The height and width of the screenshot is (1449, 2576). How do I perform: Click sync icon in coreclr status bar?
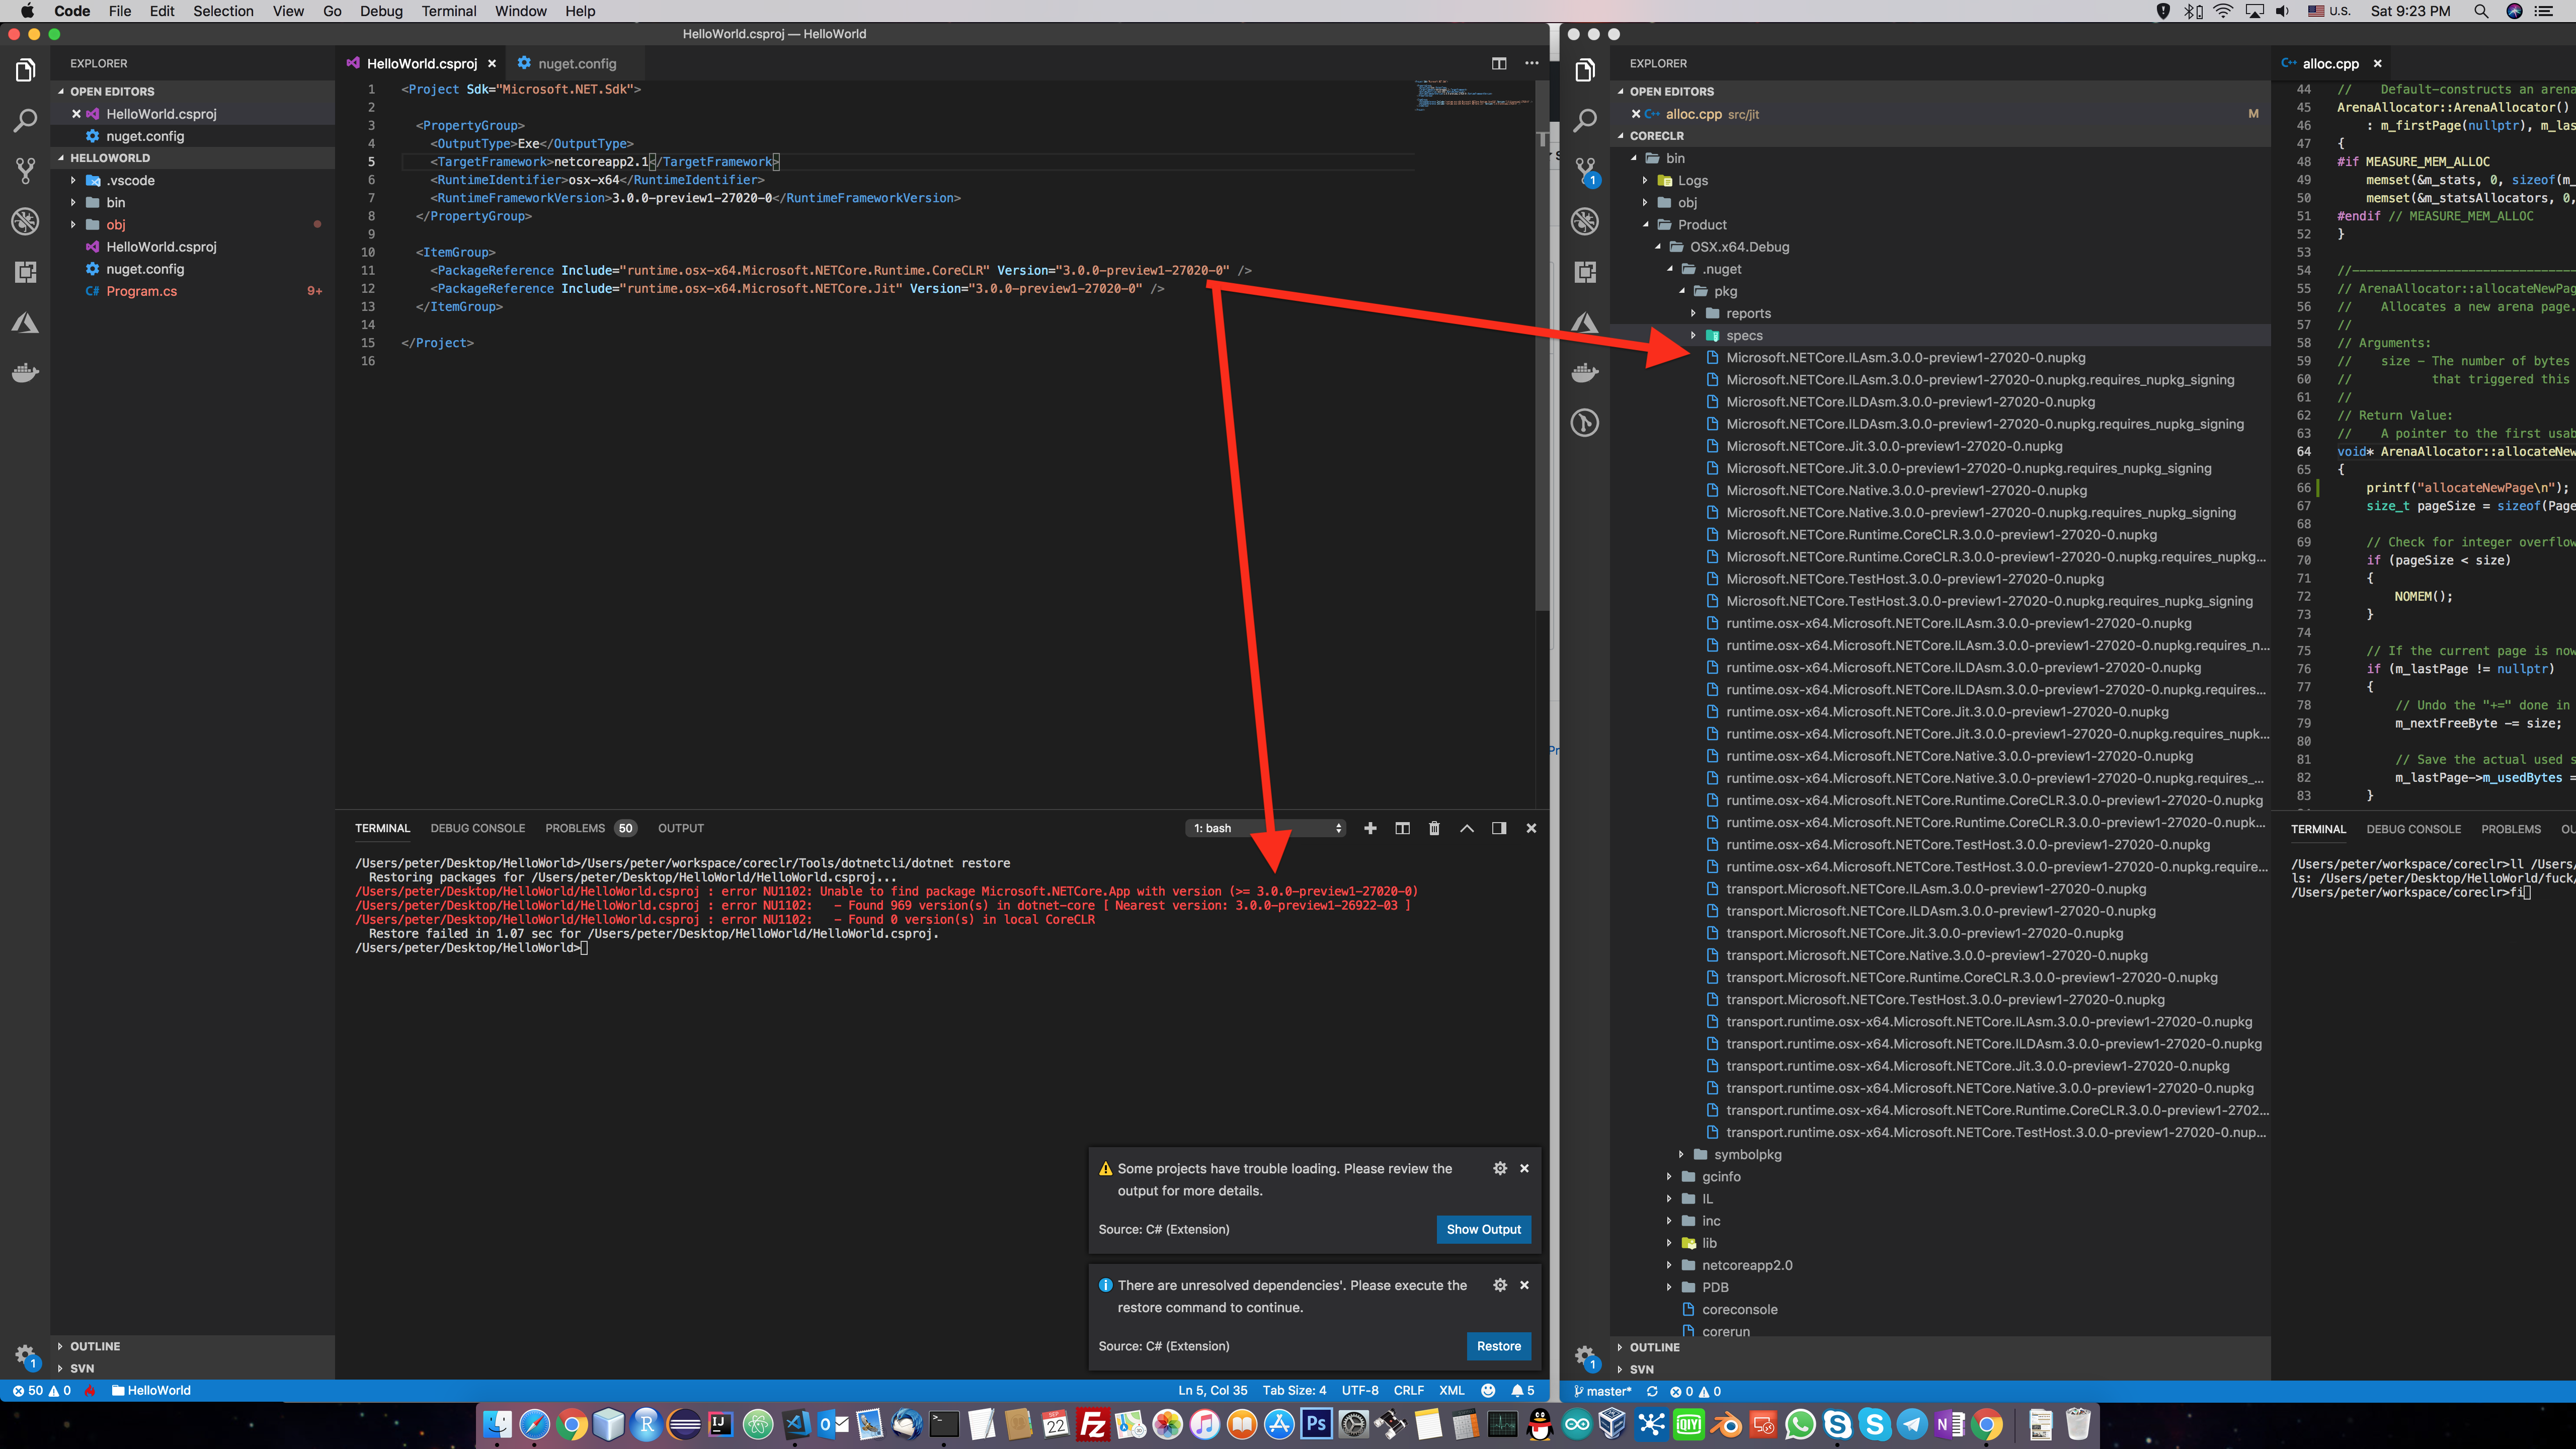pyautogui.click(x=1652, y=1391)
